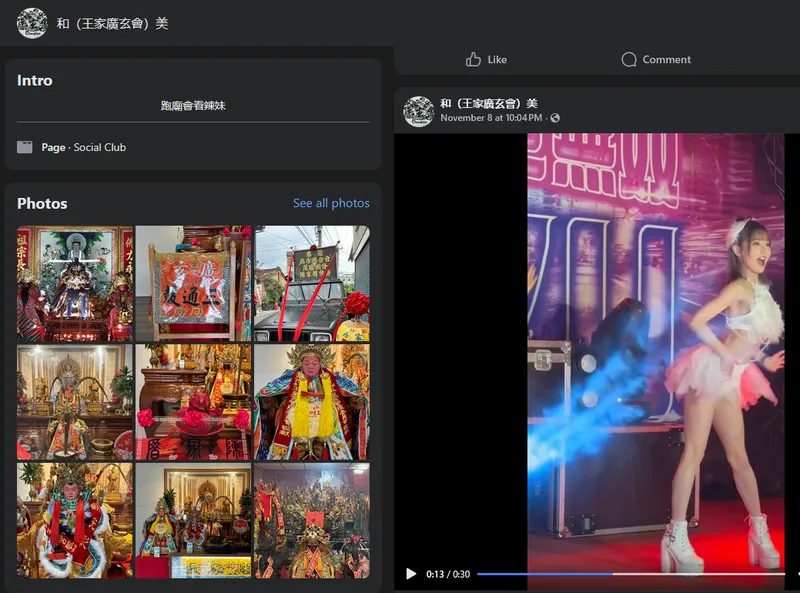
Task: Seek on the video progress bar
Action: pos(631,574)
